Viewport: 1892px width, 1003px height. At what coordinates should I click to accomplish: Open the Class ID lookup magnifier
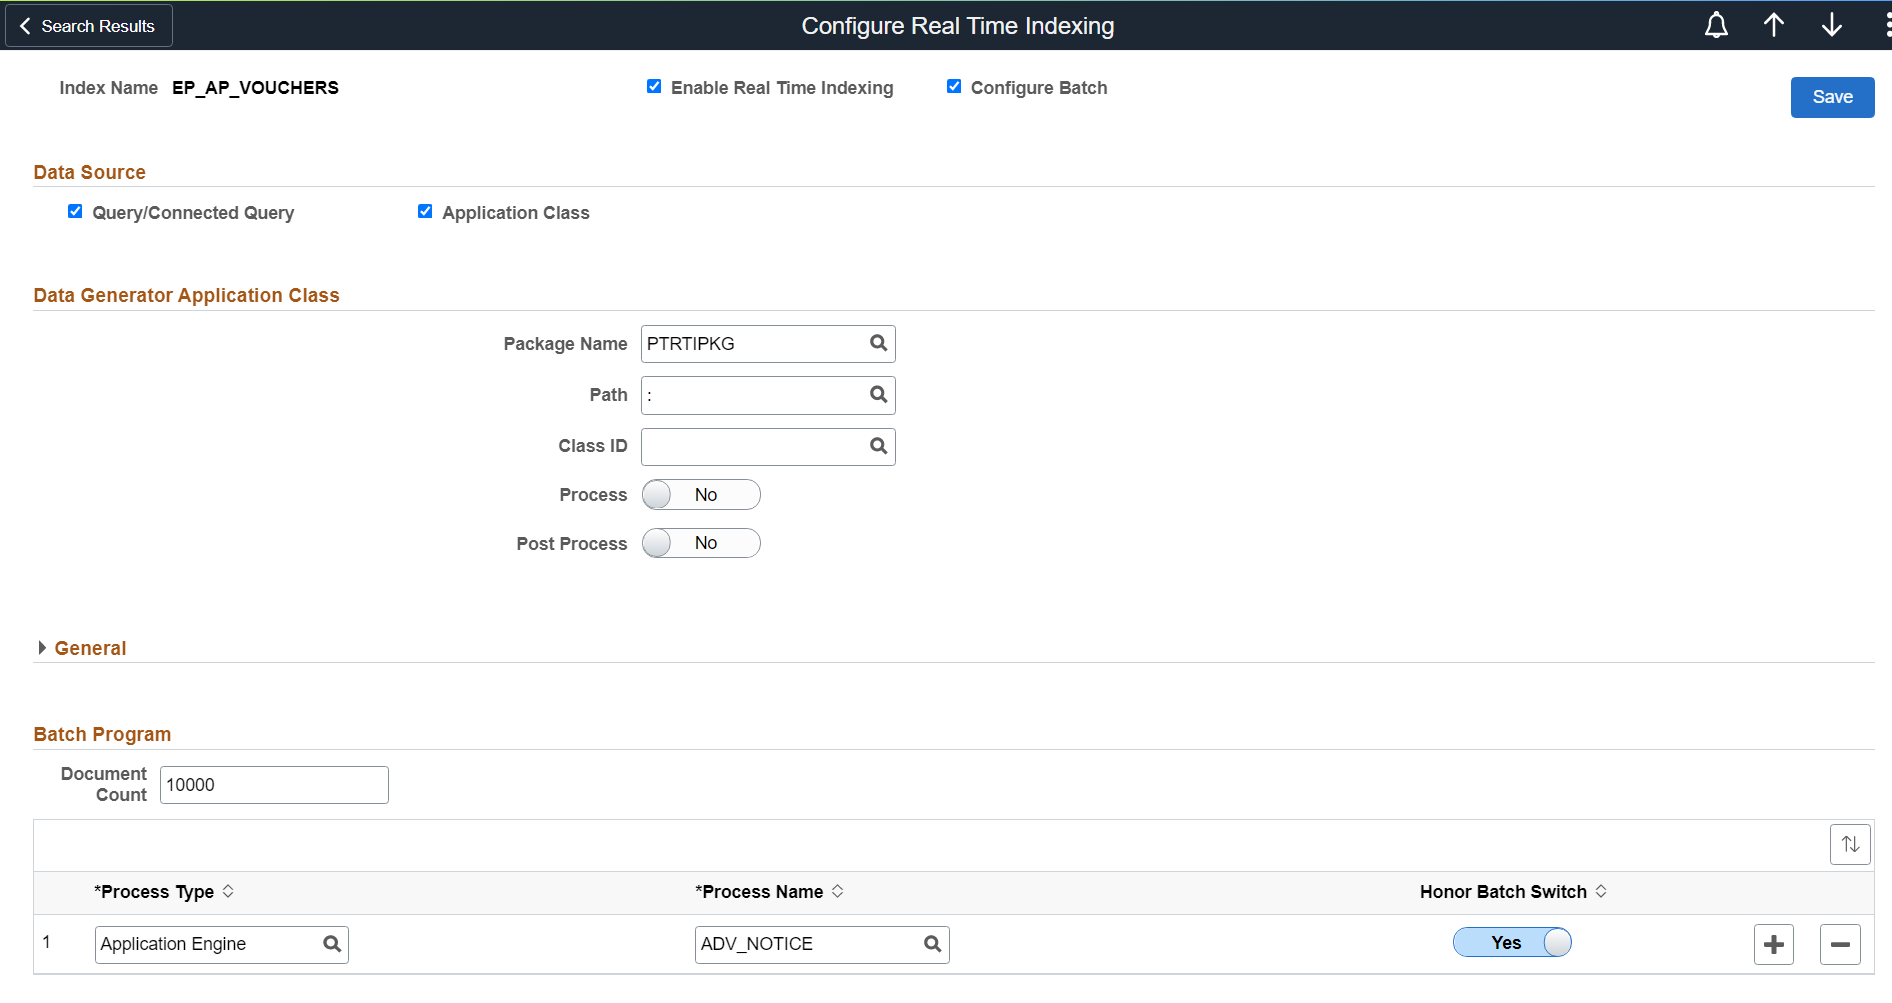coord(878,446)
